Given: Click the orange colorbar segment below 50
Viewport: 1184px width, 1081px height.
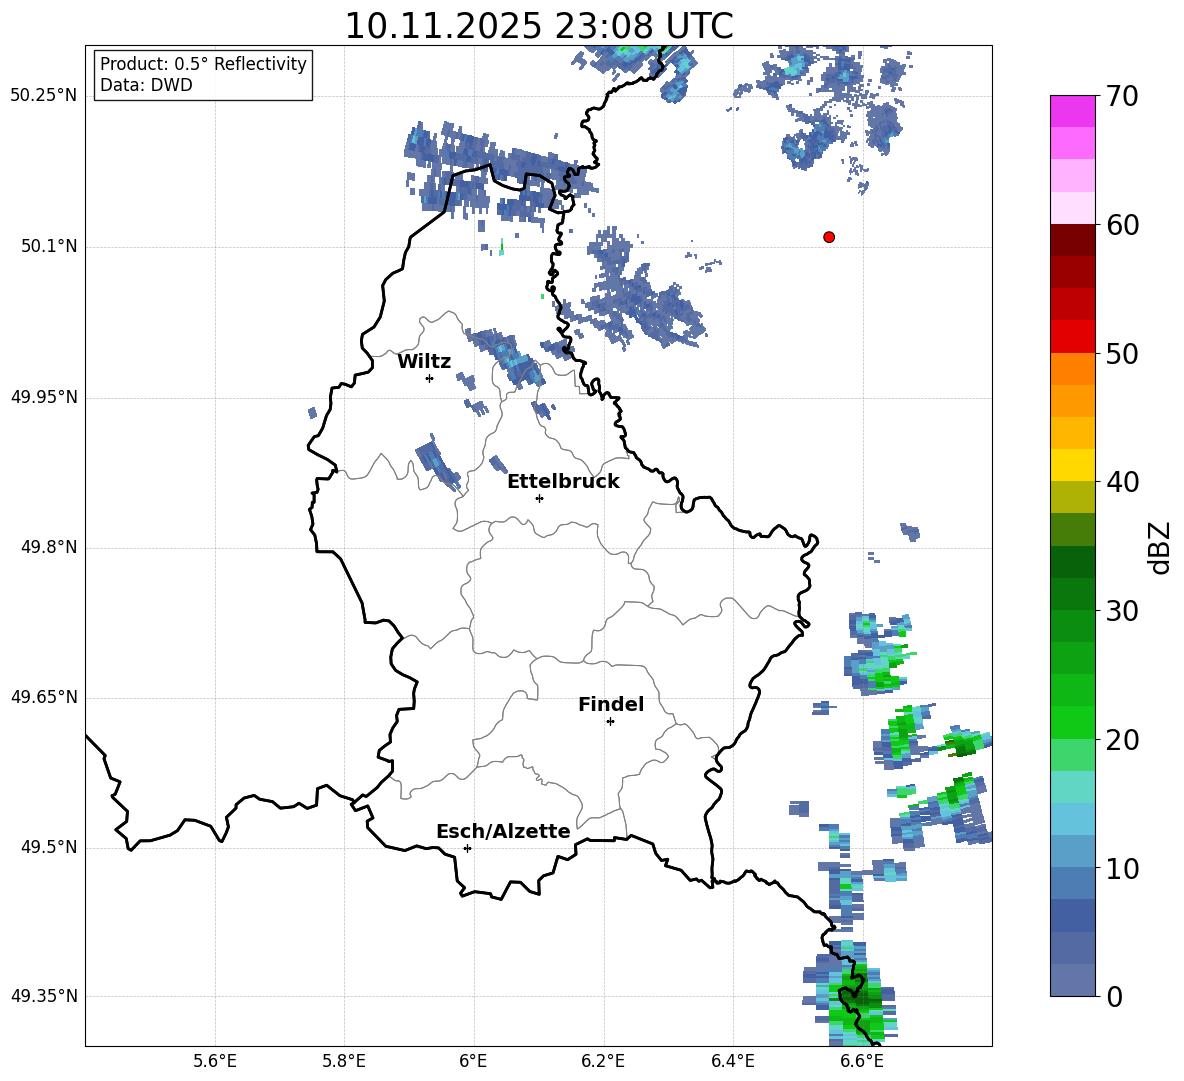Looking at the screenshot, I should (1072, 369).
